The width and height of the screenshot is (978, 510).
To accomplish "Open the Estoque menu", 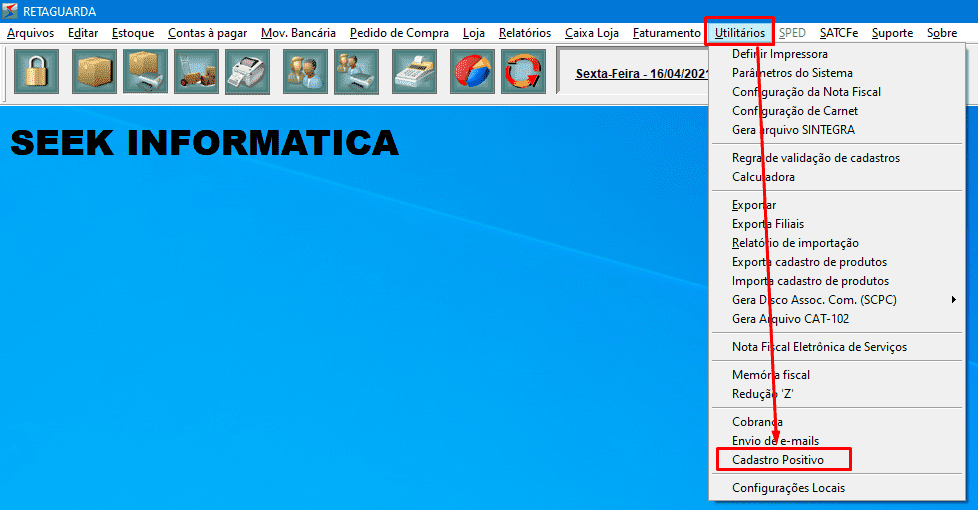I will pos(133,33).
